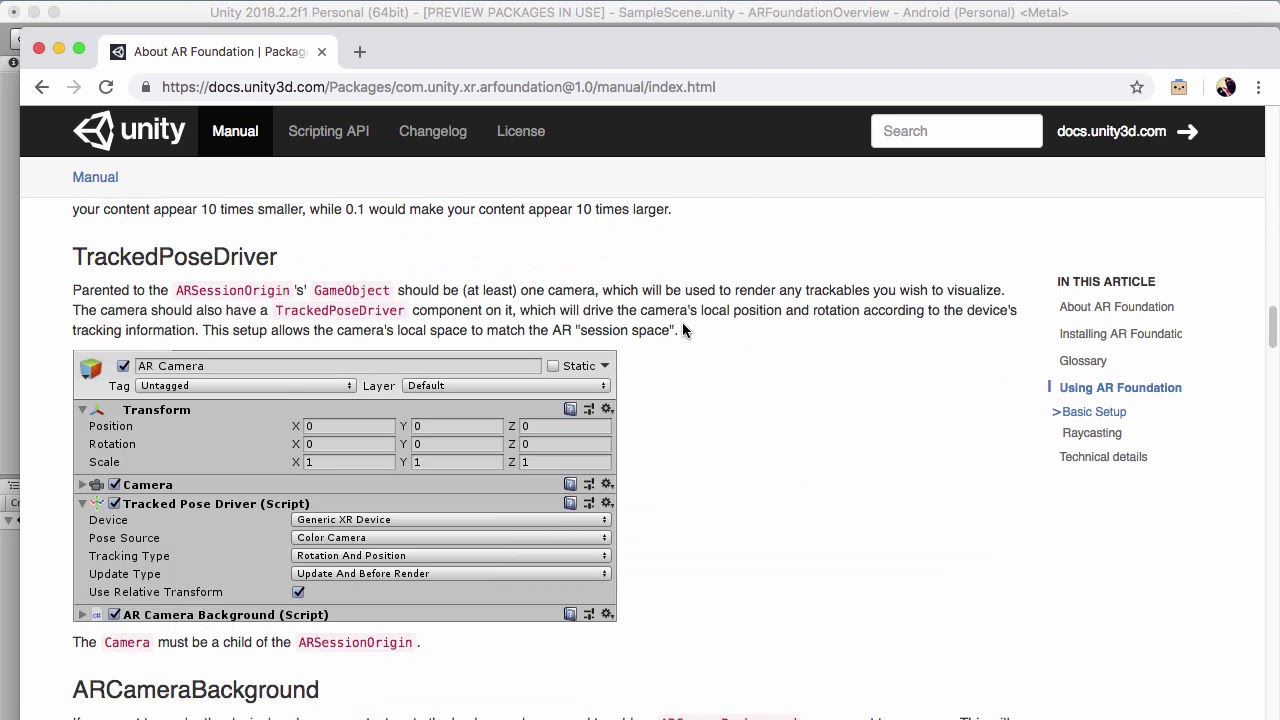
Task: Click the Unity logo in header
Action: click(x=129, y=131)
